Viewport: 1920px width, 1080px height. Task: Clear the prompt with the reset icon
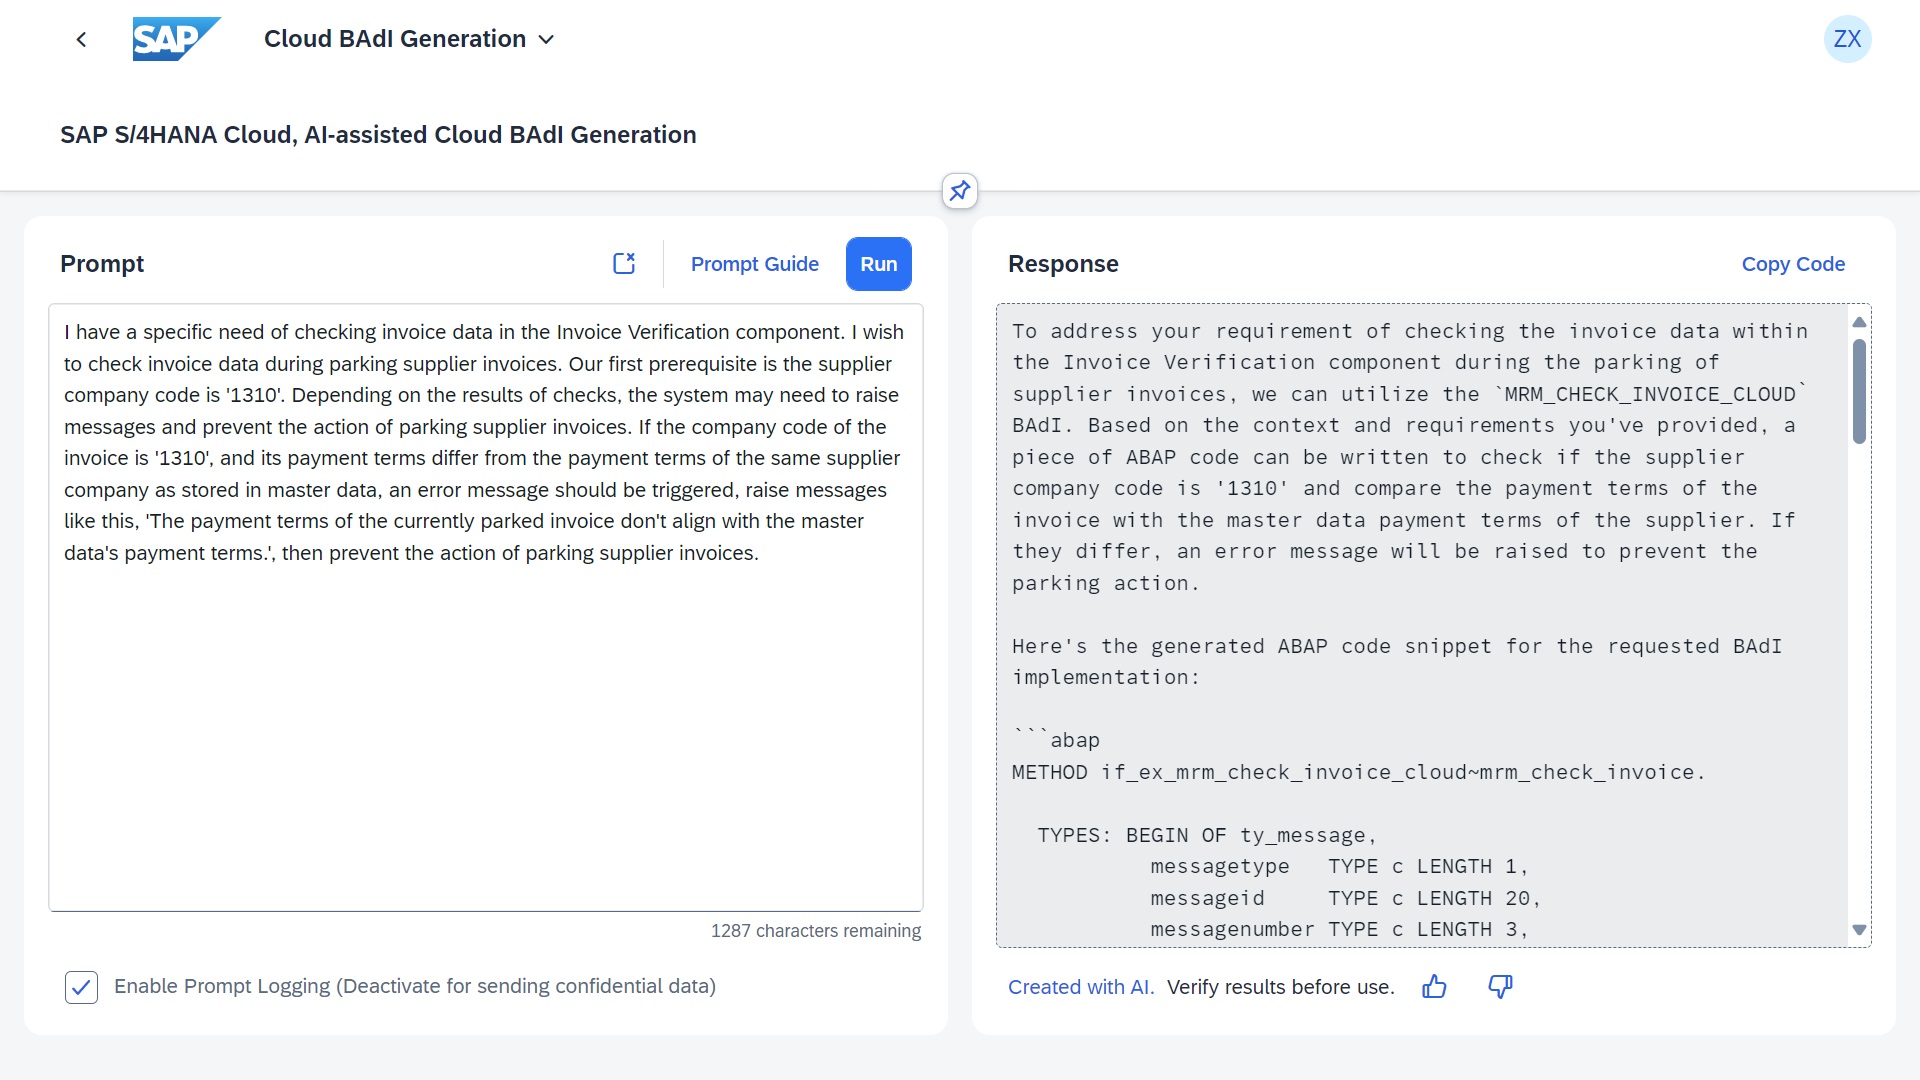[x=624, y=263]
